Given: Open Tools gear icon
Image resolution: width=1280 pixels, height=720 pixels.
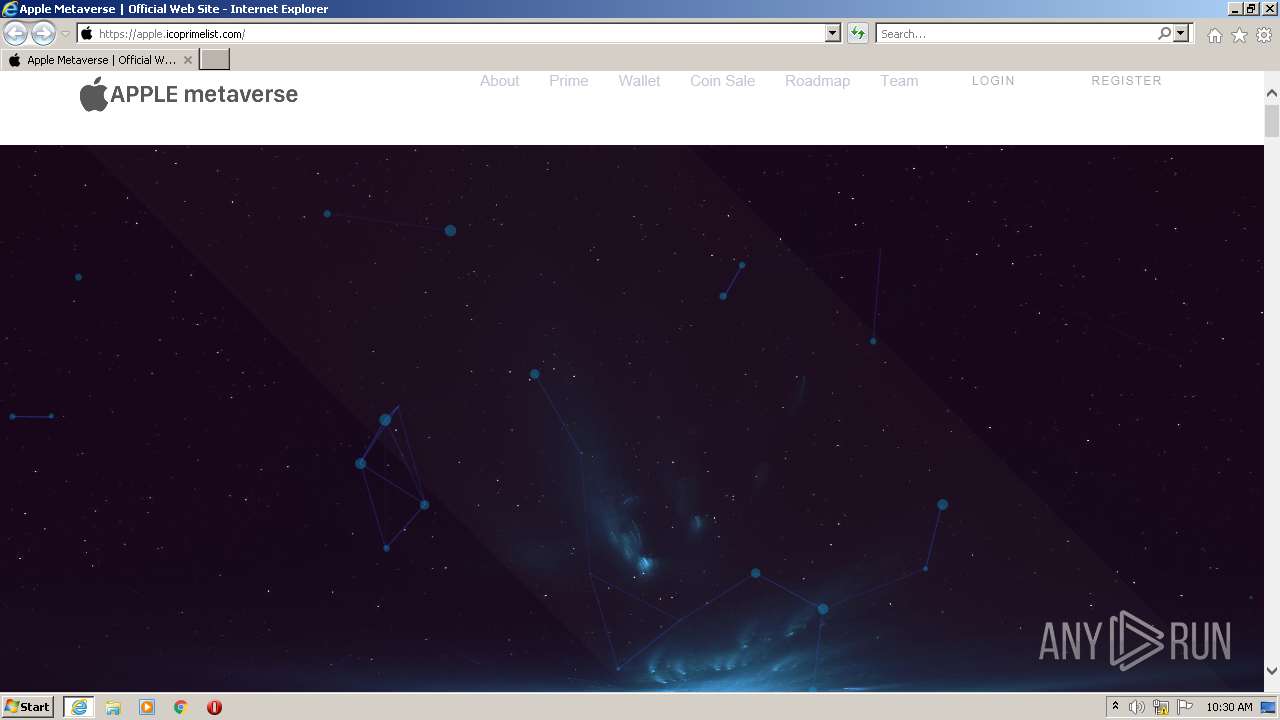Looking at the screenshot, I should tap(1264, 35).
